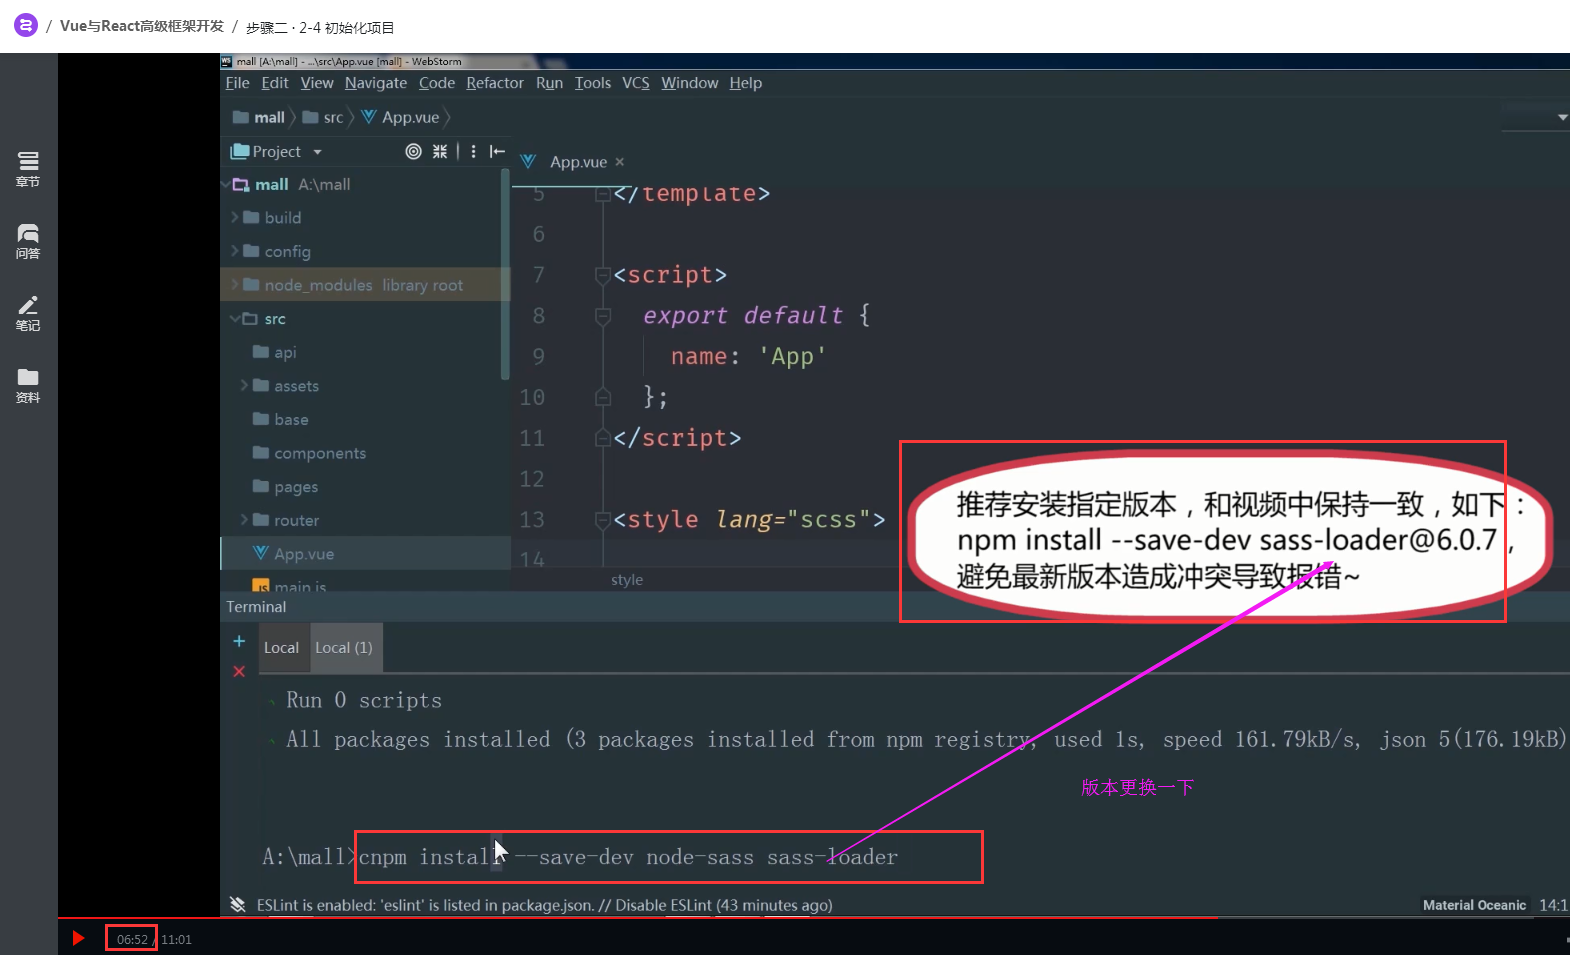Click the style breadcrumb below editor

pos(627,580)
